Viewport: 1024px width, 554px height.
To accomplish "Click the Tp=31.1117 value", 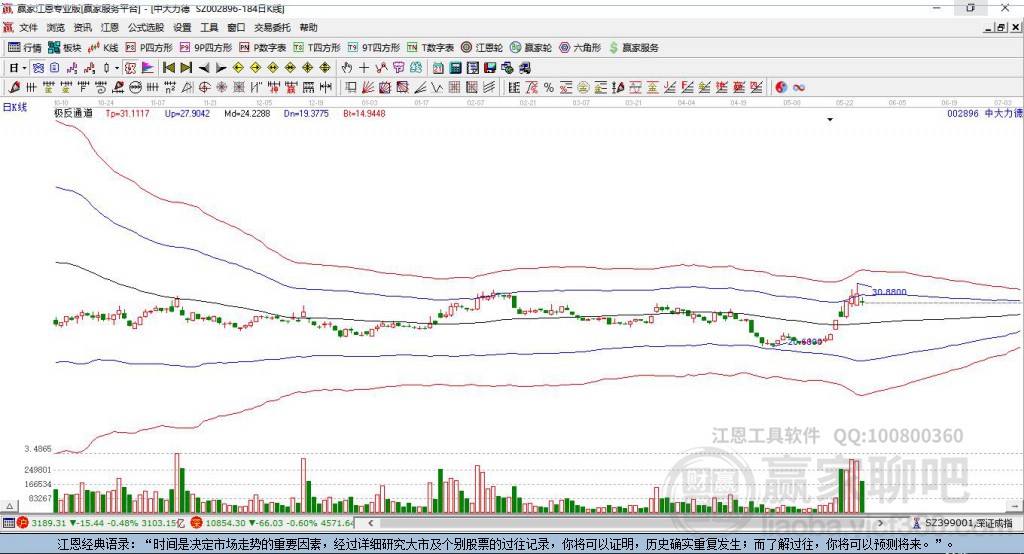I will click(127, 113).
